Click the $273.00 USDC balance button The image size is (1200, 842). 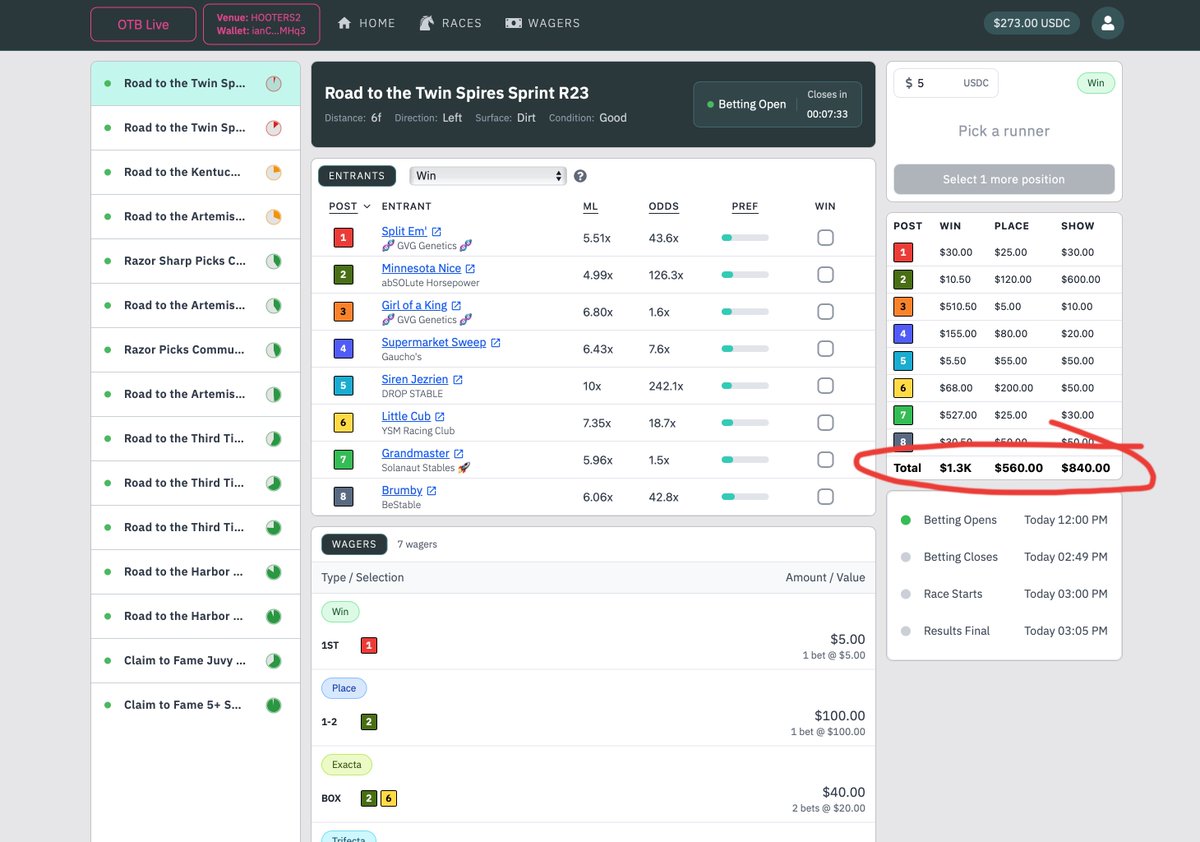point(1032,23)
